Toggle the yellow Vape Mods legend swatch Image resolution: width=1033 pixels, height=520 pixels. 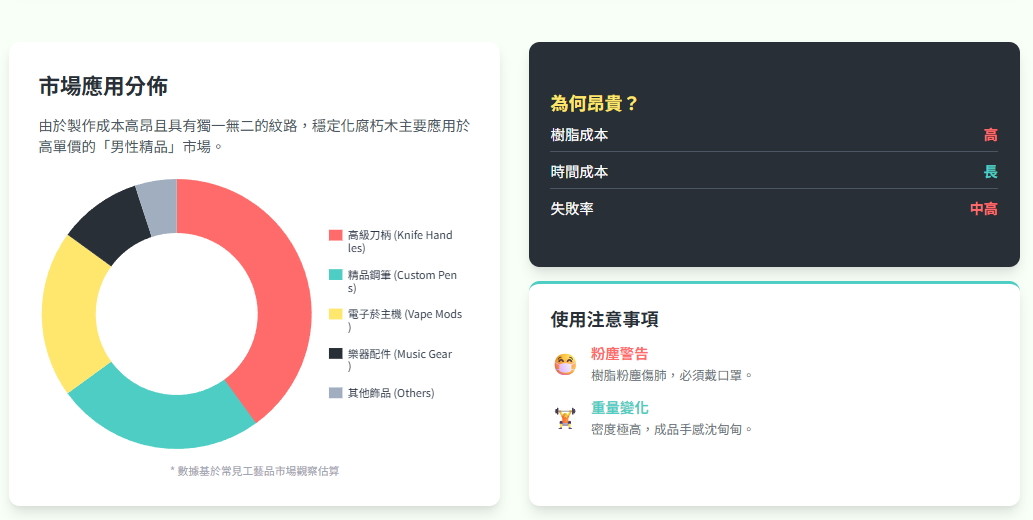pos(336,314)
